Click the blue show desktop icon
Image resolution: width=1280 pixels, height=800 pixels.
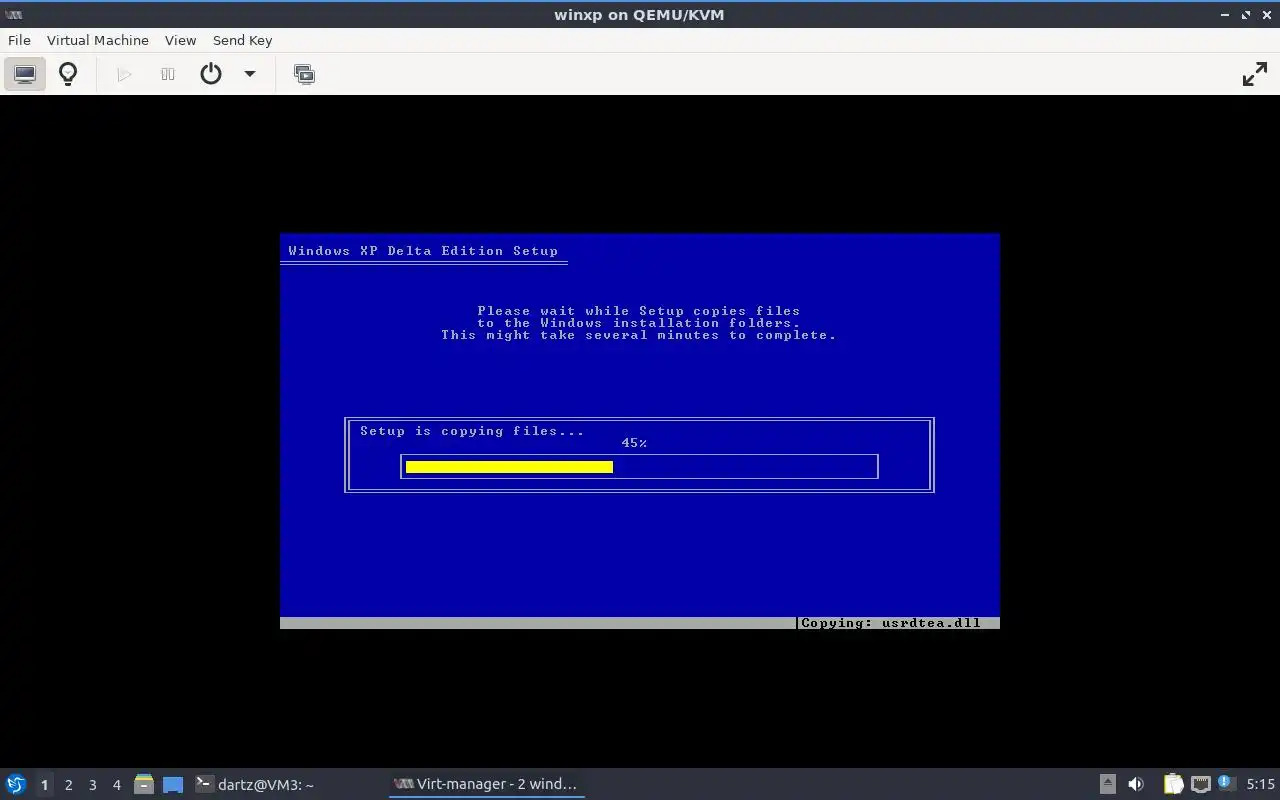(x=173, y=785)
